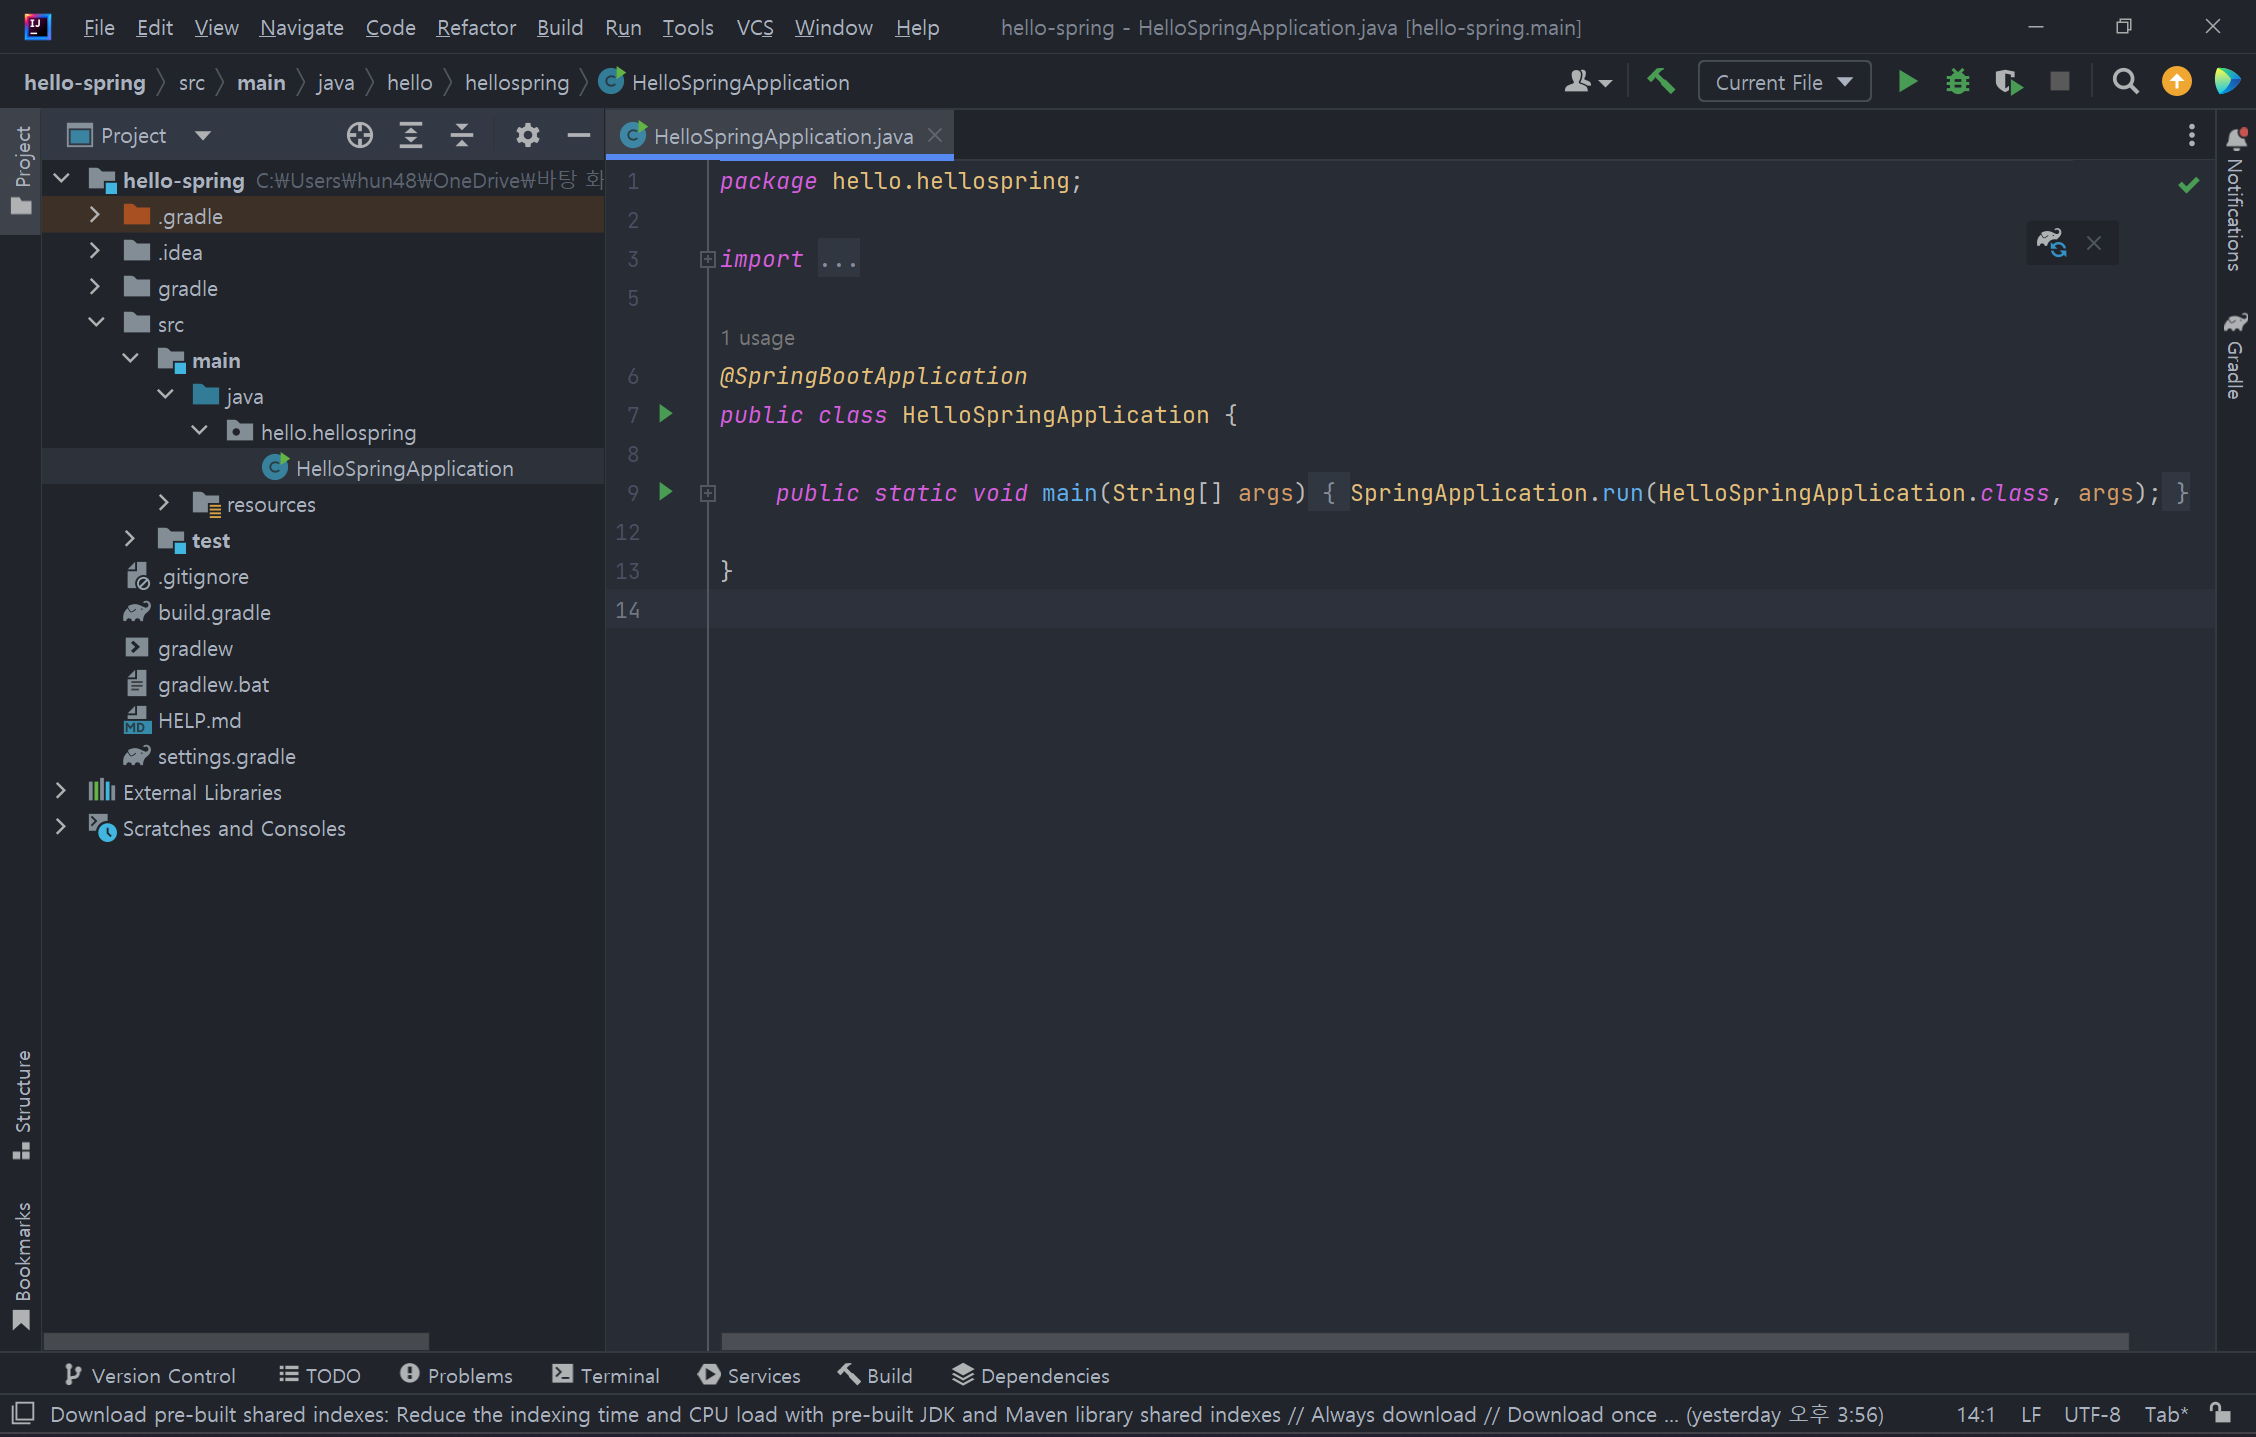Screen dimensions: 2256x1437
Task: Open Search Everywhere magnifier icon
Action: [x=2125, y=82]
